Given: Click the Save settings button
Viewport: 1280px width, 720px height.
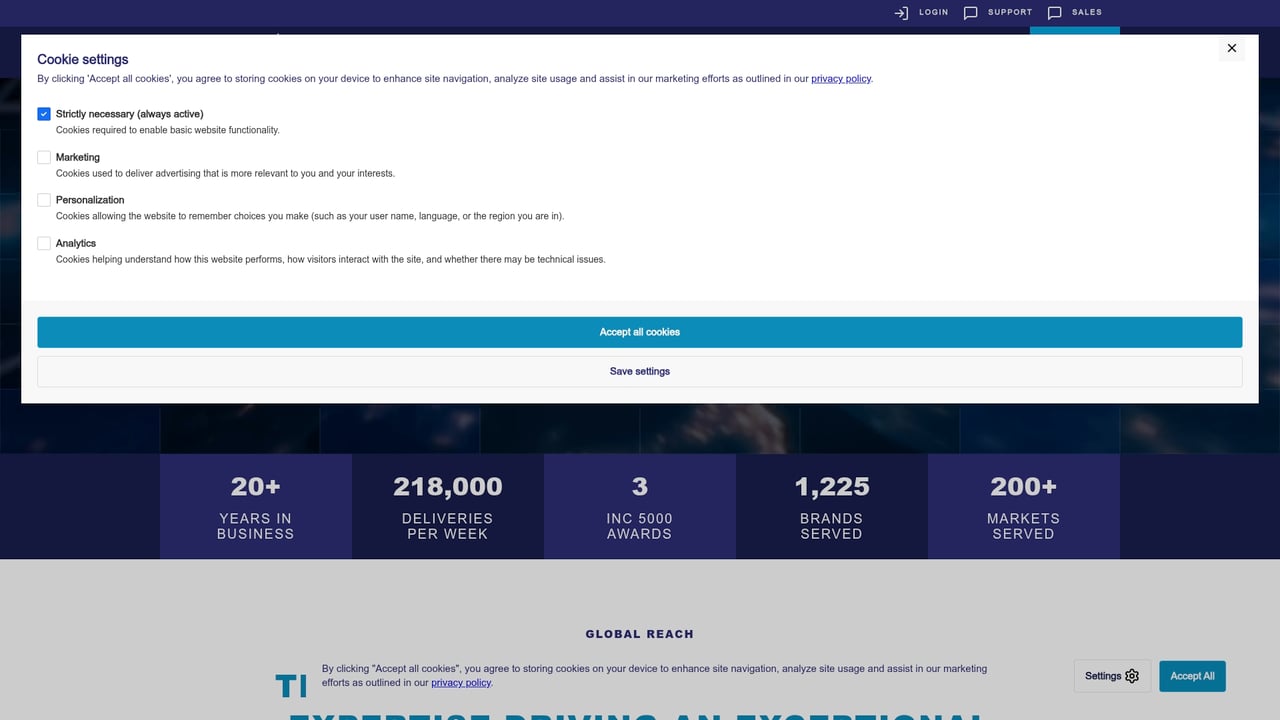Looking at the screenshot, I should [x=639, y=371].
